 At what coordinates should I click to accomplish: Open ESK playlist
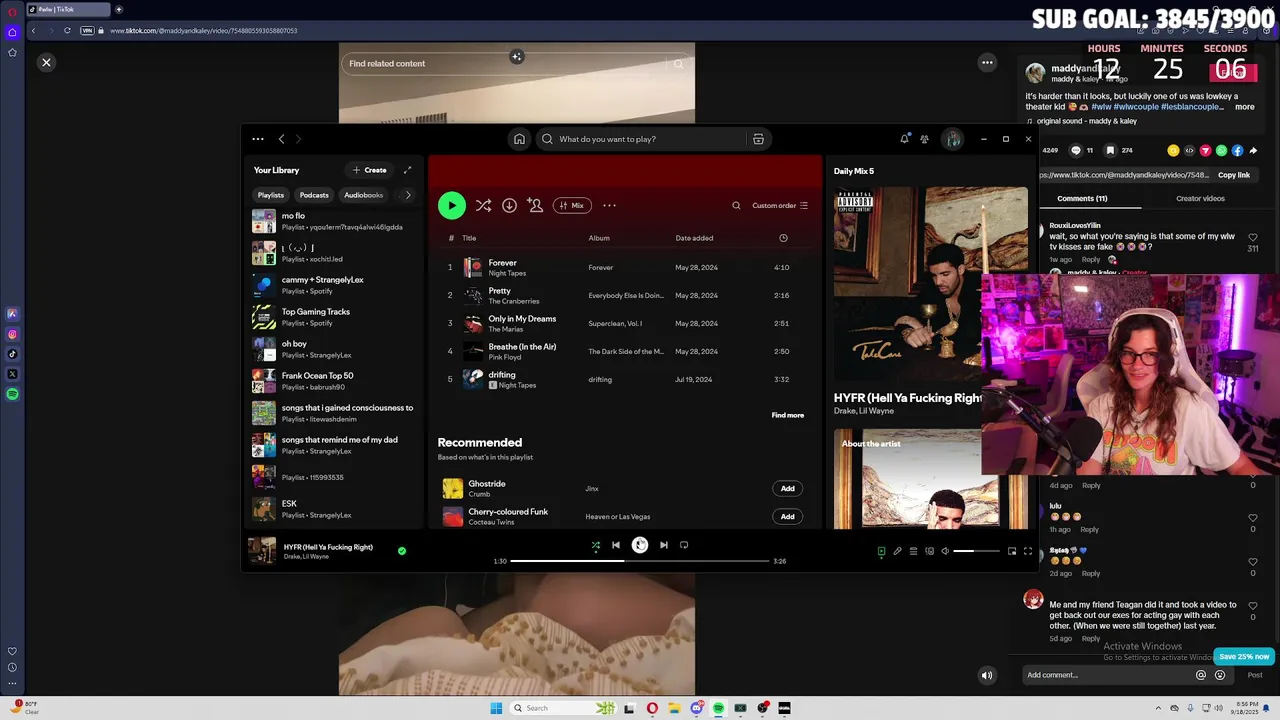tap(336, 509)
